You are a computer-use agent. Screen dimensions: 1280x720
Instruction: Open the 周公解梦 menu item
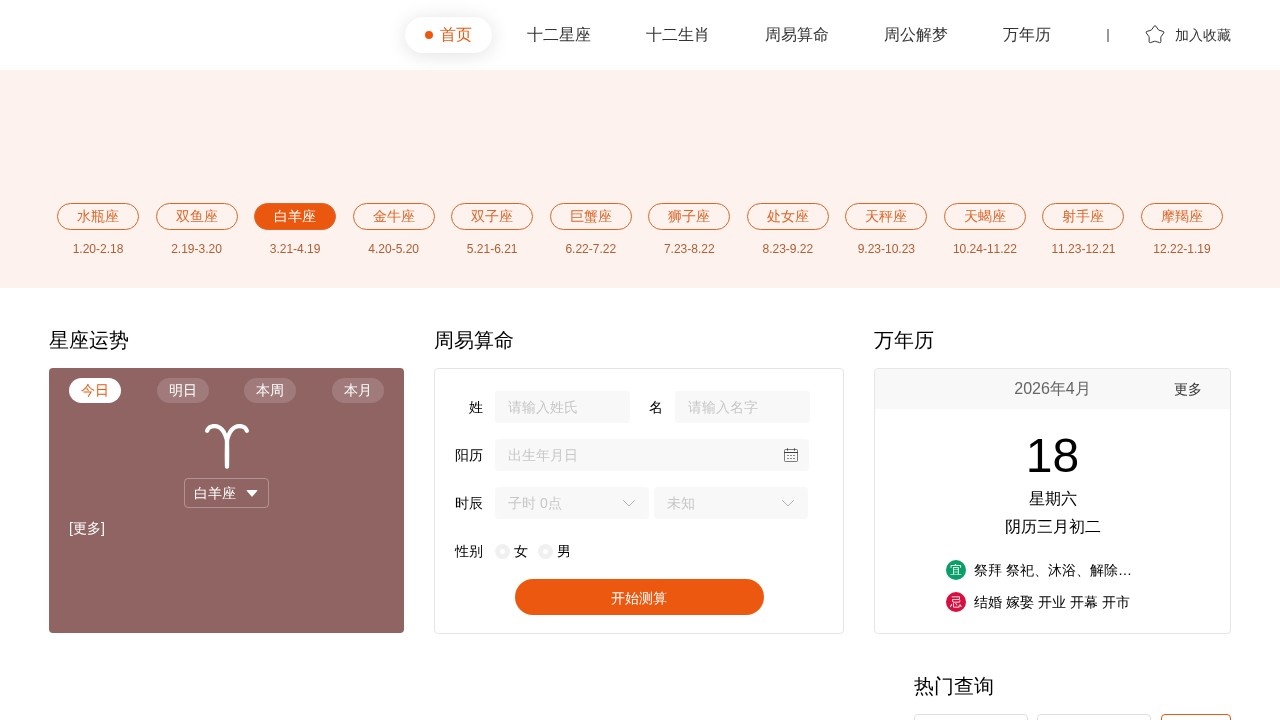click(915, 34)
